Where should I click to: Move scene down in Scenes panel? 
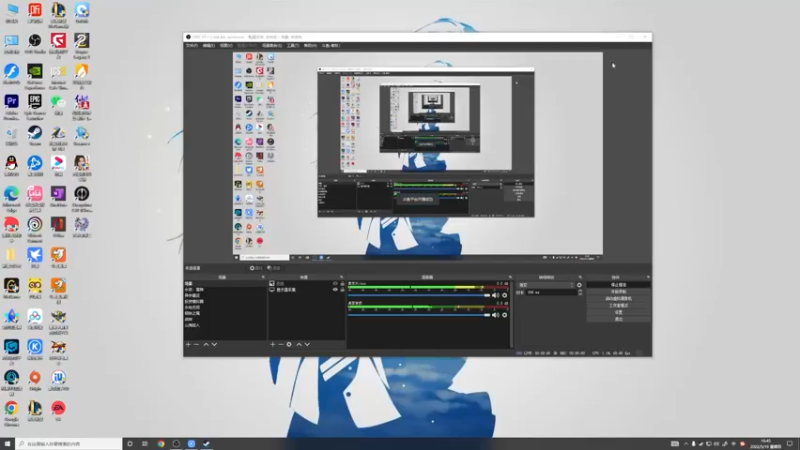pos(214,344)
